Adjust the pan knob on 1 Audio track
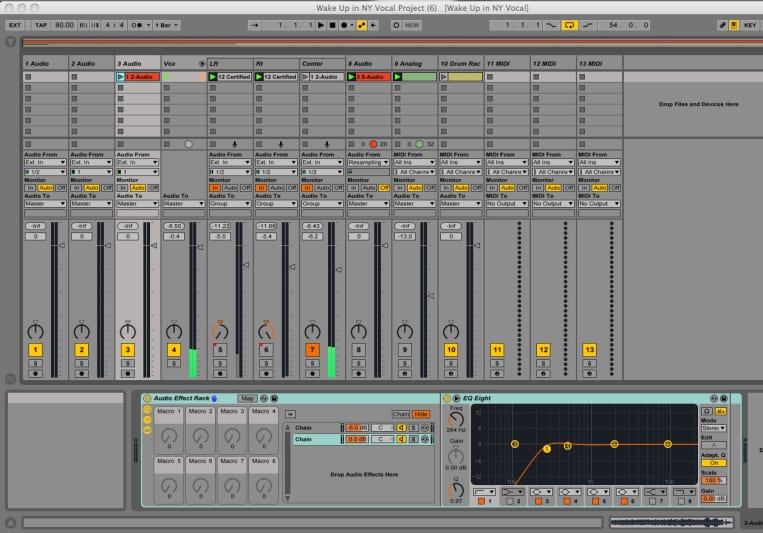 (x=36, y=331)
